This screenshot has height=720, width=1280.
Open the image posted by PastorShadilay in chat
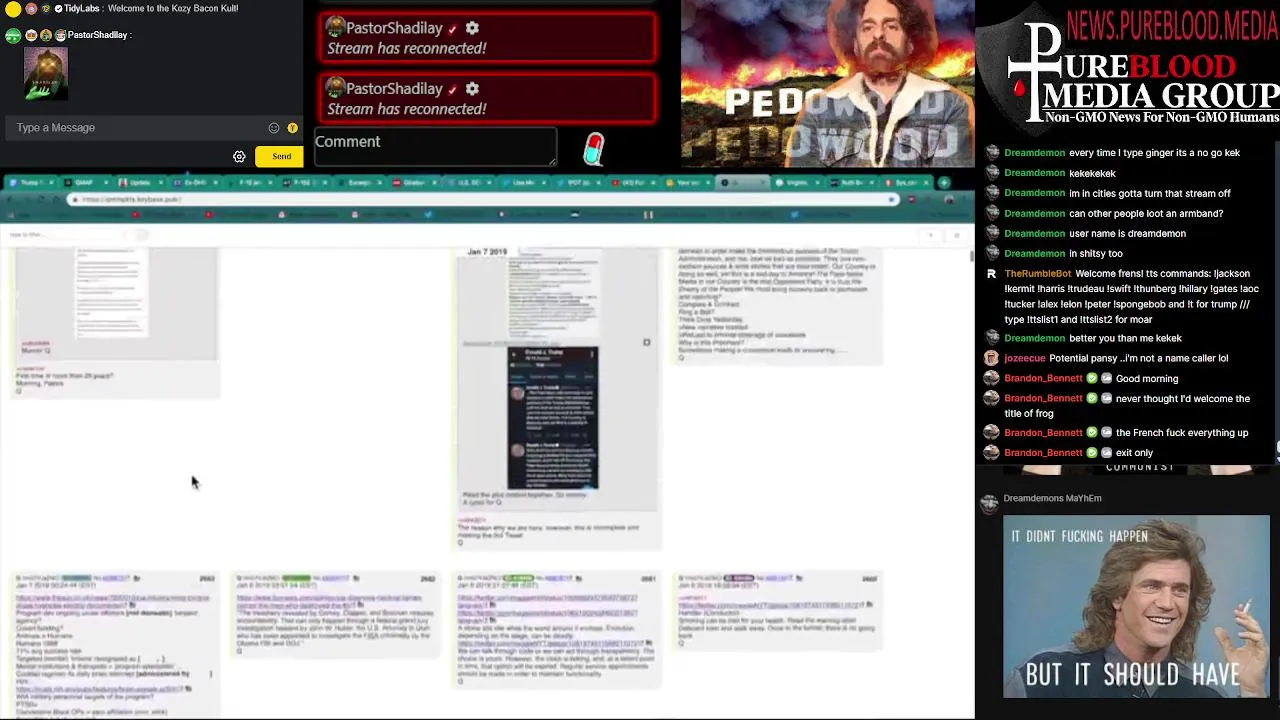(46, 73)
